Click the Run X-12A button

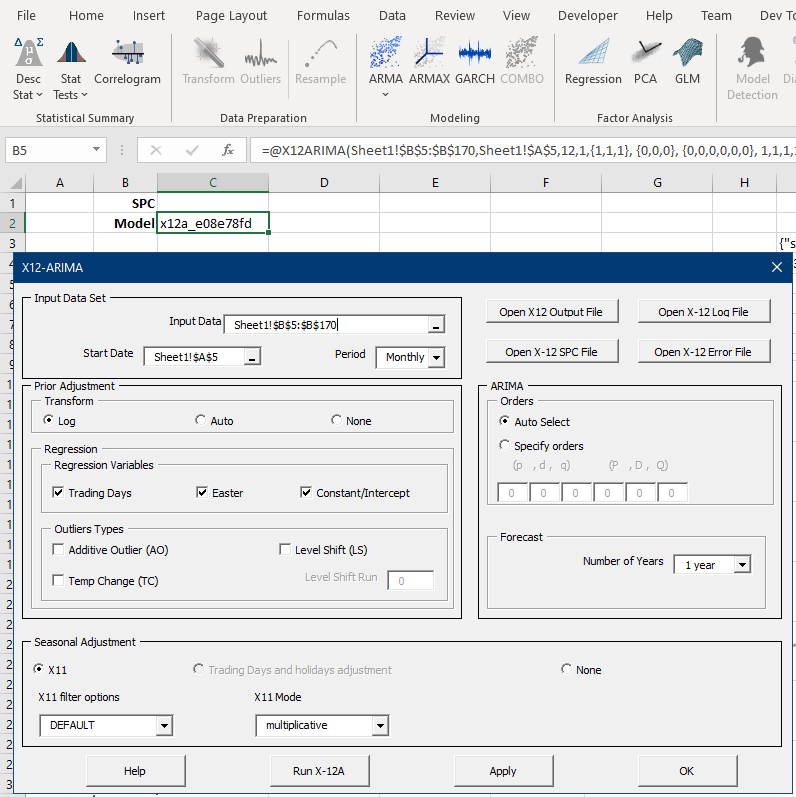coord(319,771)
